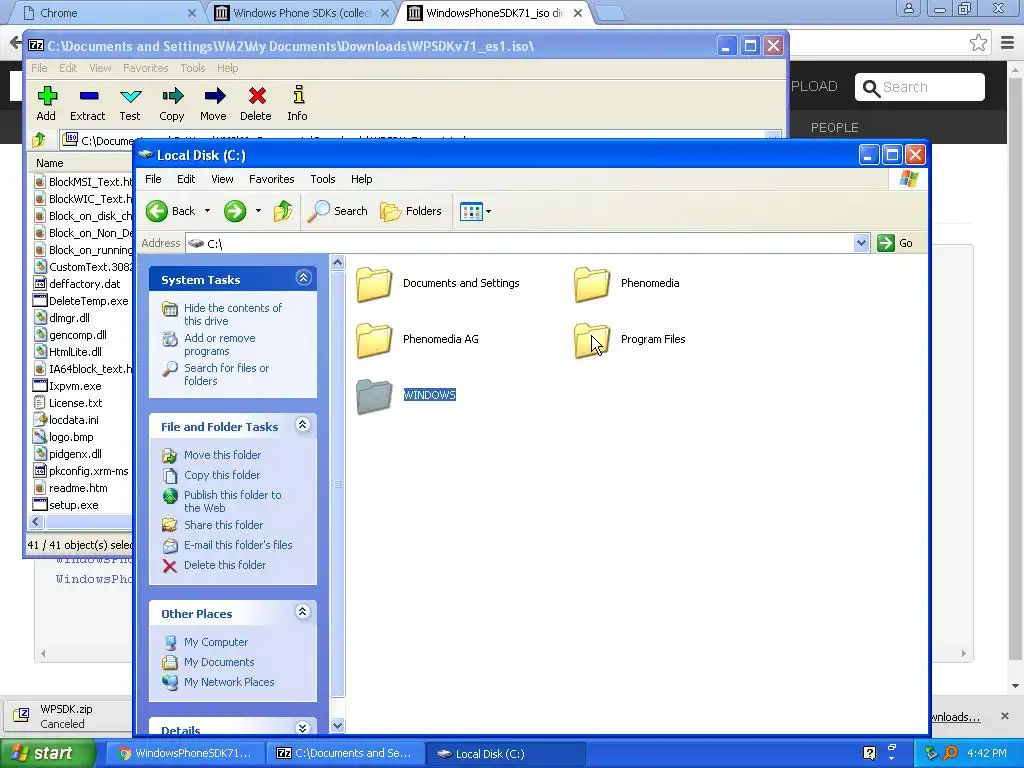The width and height of the screenshot is (1024, 768).
Task: Select the WINDOWS folder icon
Action: (374, 396)
